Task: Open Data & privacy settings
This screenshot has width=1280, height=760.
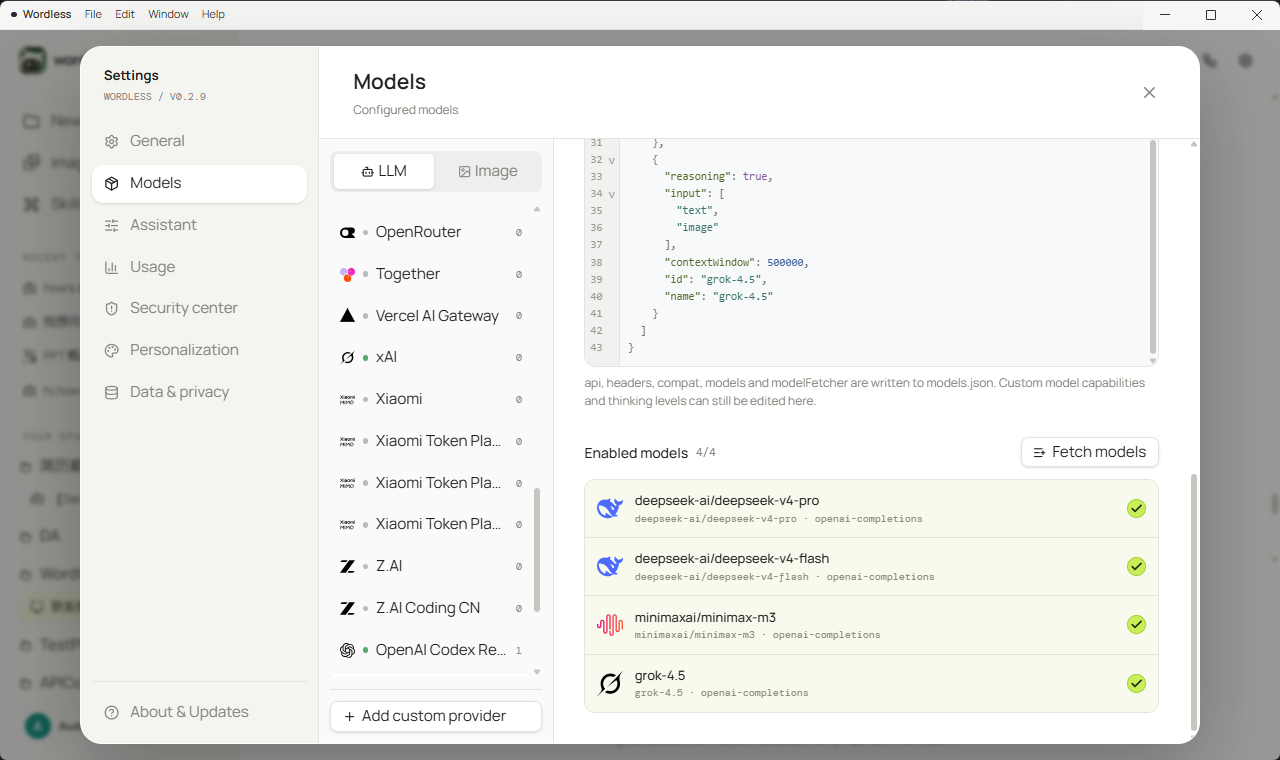Action: click(x=199, y=392)
